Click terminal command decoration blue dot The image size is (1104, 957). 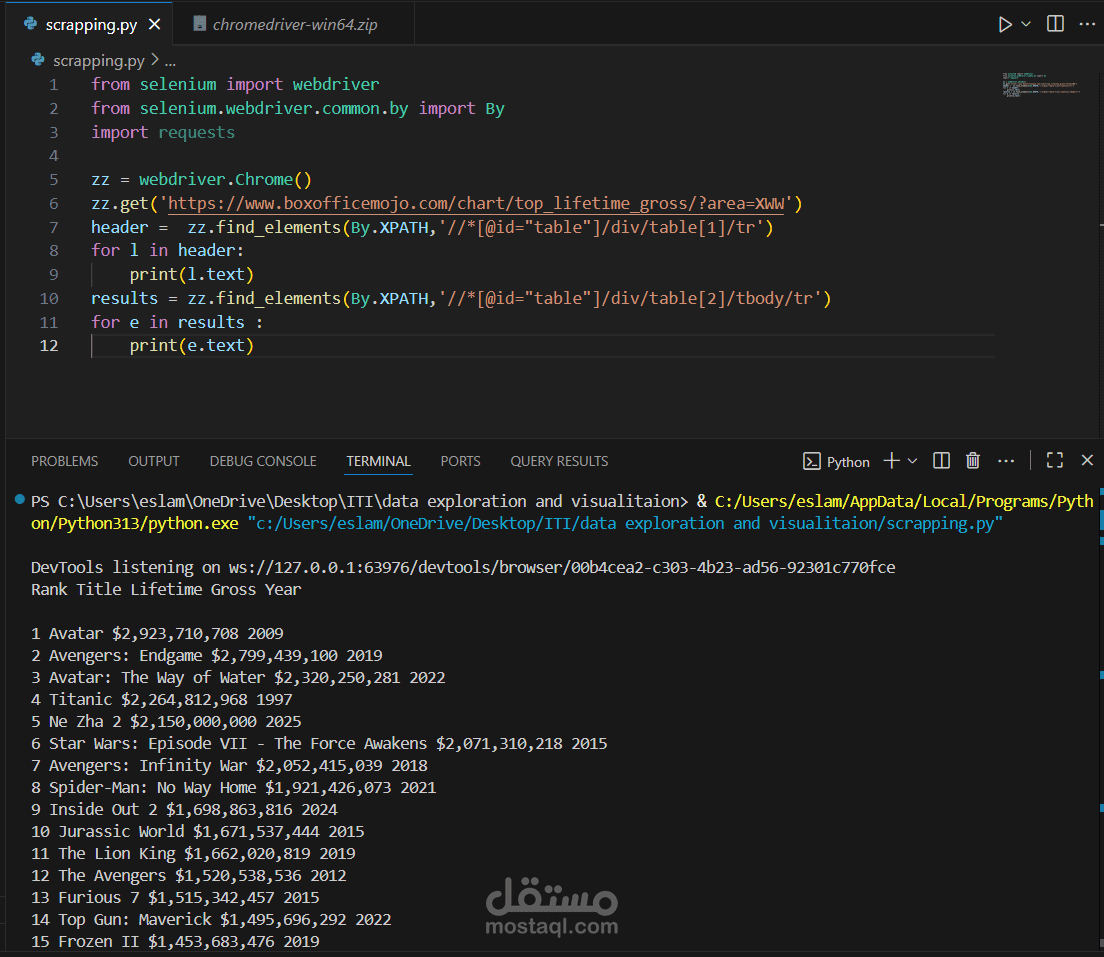(x=19, y=500)
